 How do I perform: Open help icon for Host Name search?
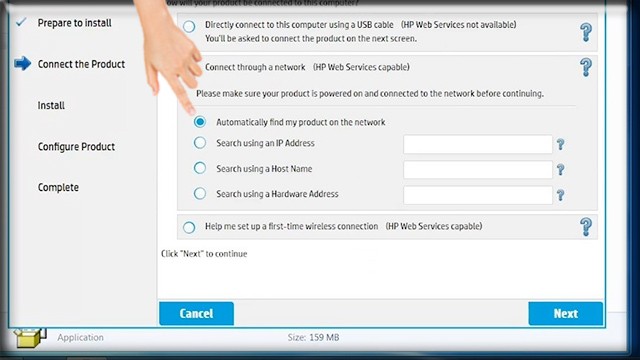coord(560,169)
